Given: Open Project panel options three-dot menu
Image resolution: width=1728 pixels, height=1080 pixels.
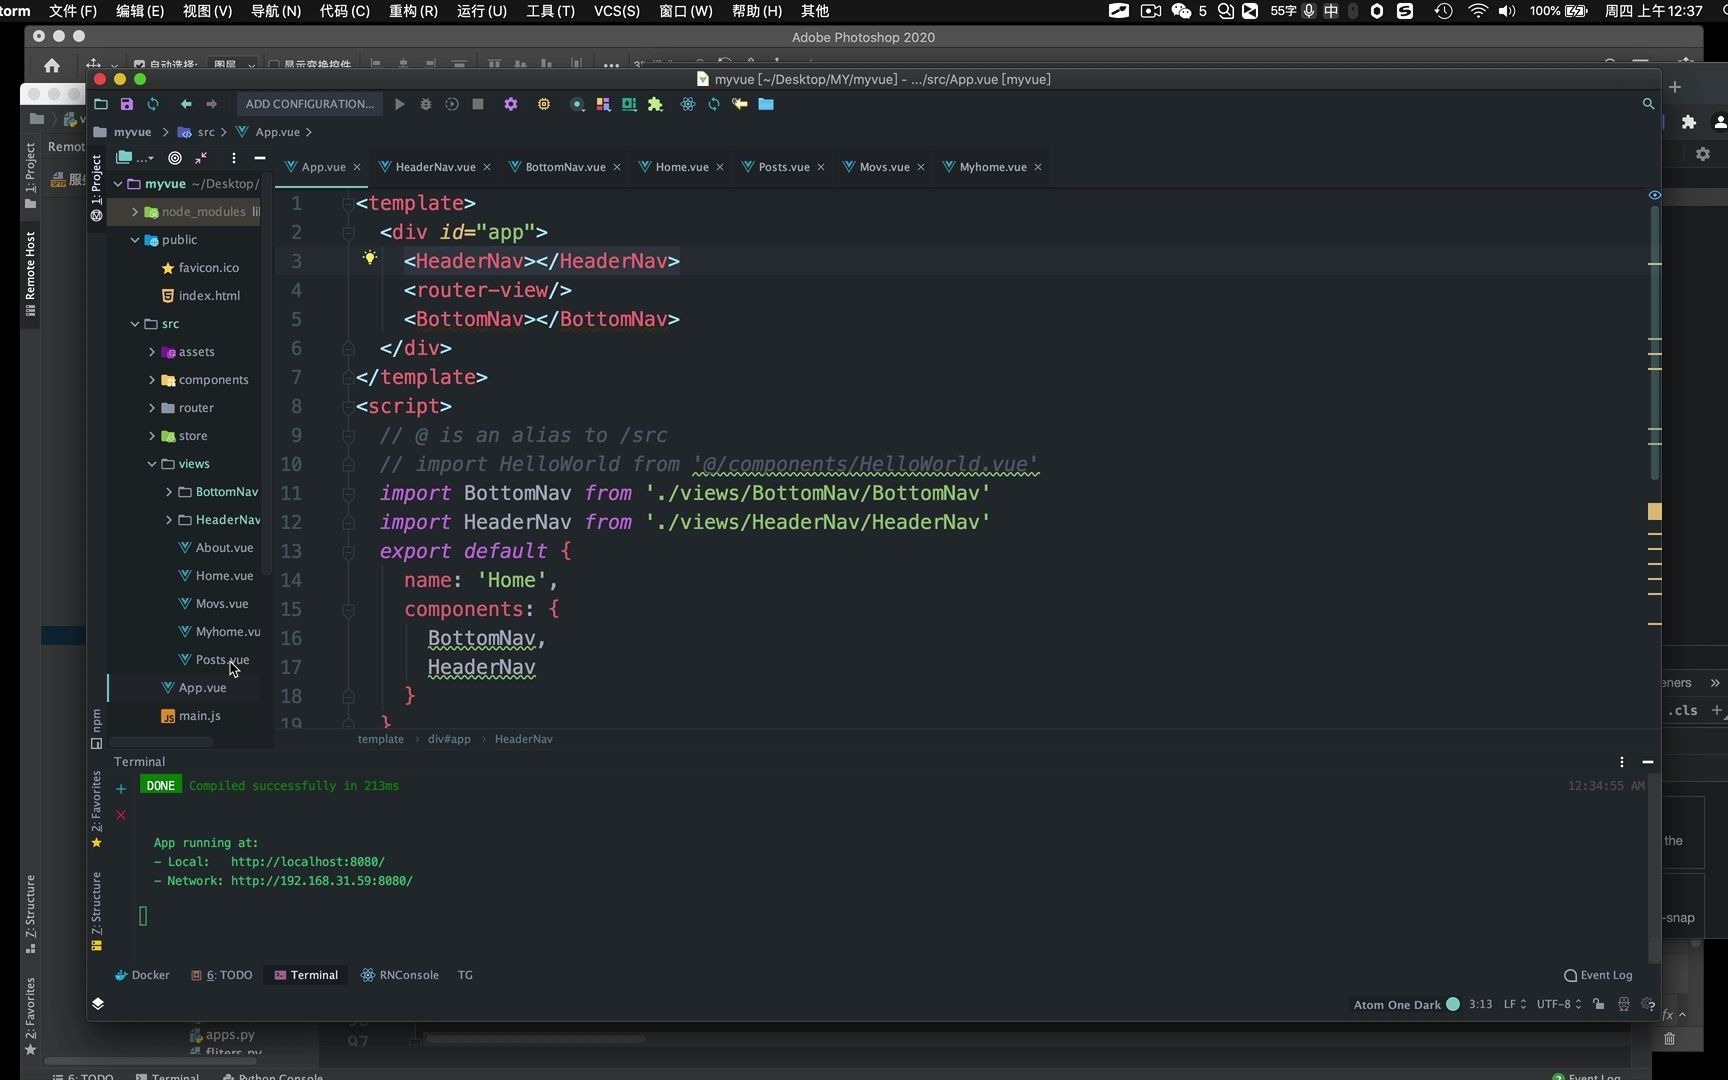Looking at the screenshot, I should click(233, 158).
